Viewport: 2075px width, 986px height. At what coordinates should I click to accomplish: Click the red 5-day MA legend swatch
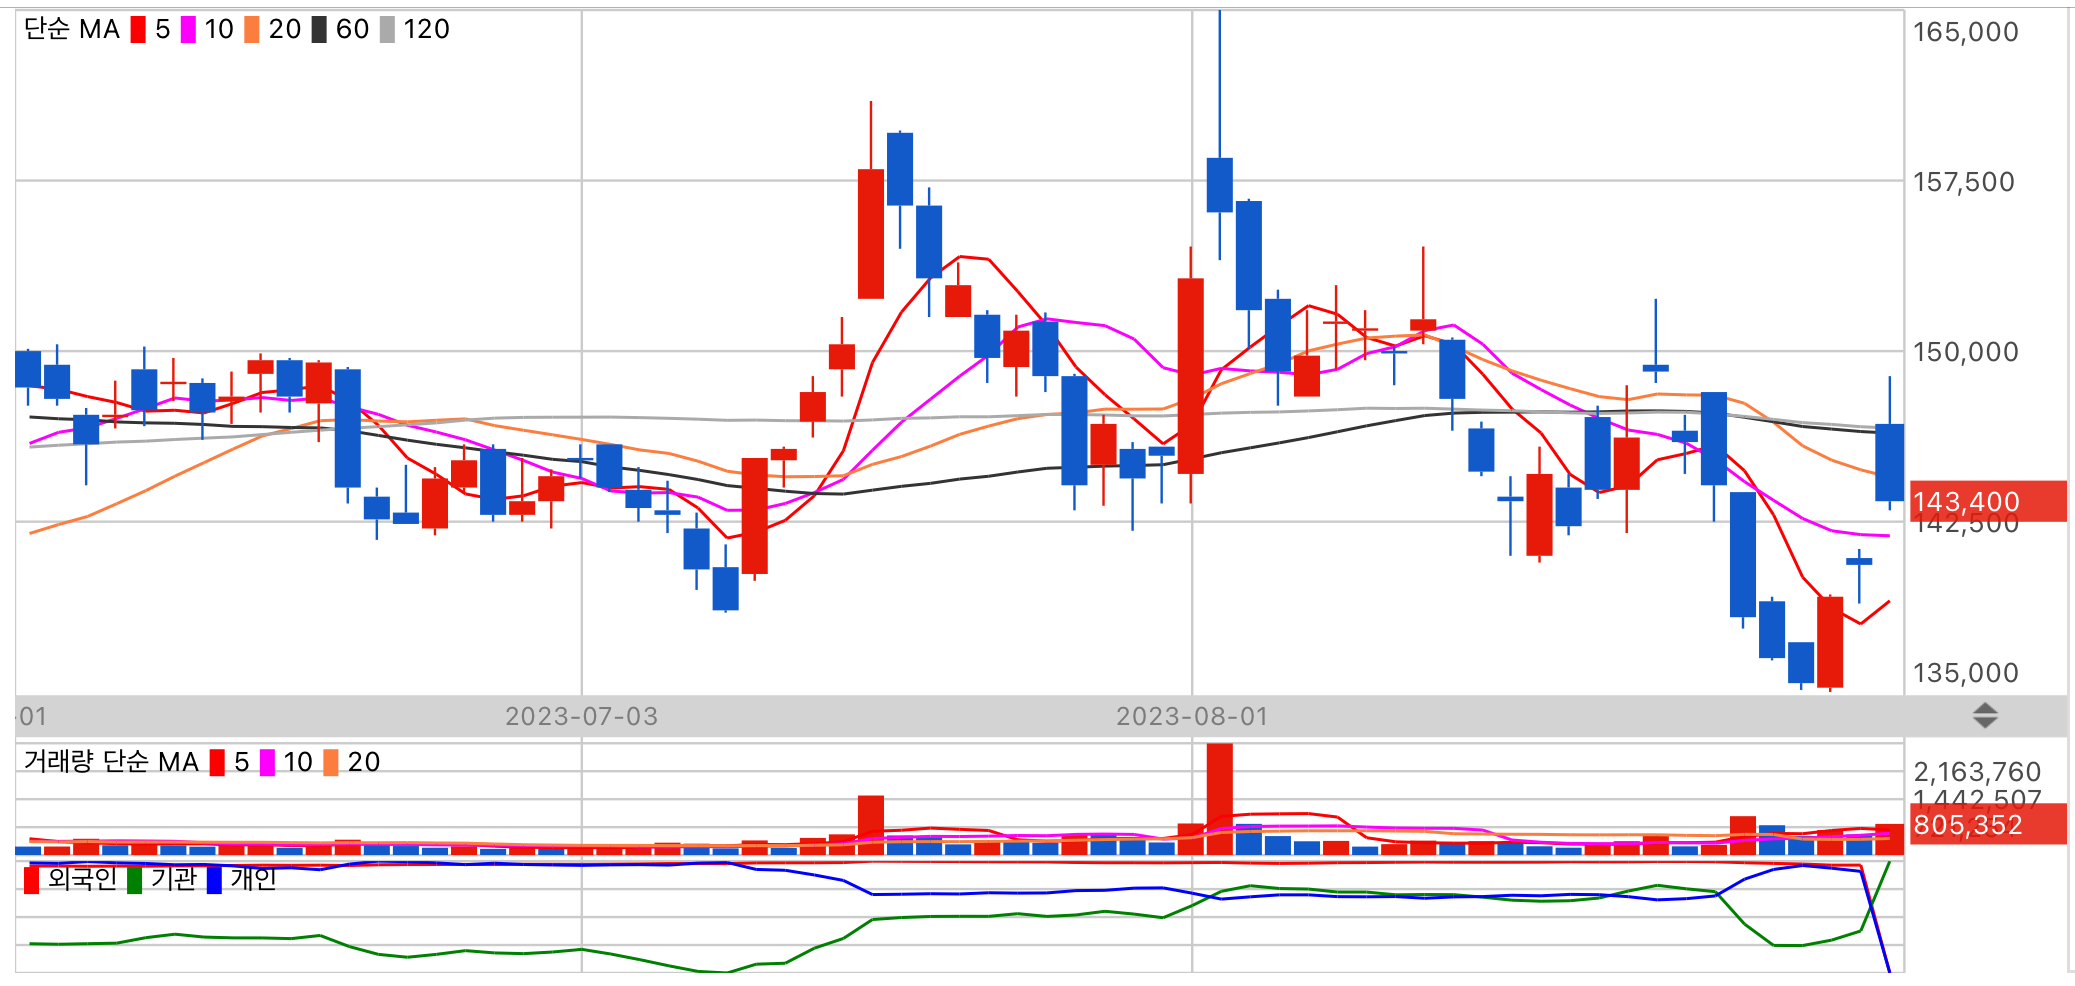(138, 30)
